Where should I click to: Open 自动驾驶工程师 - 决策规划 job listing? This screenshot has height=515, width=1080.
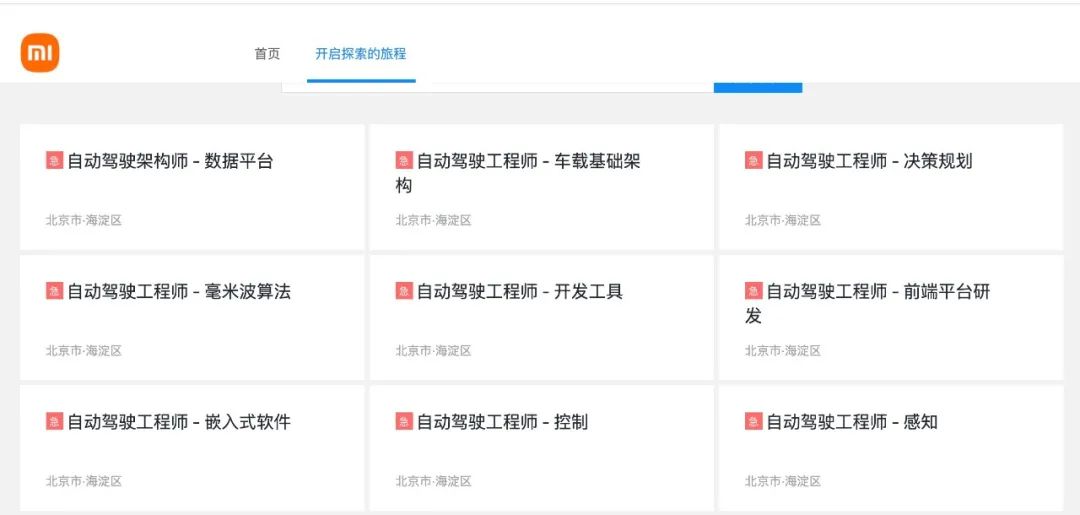(x=868, y=161)
